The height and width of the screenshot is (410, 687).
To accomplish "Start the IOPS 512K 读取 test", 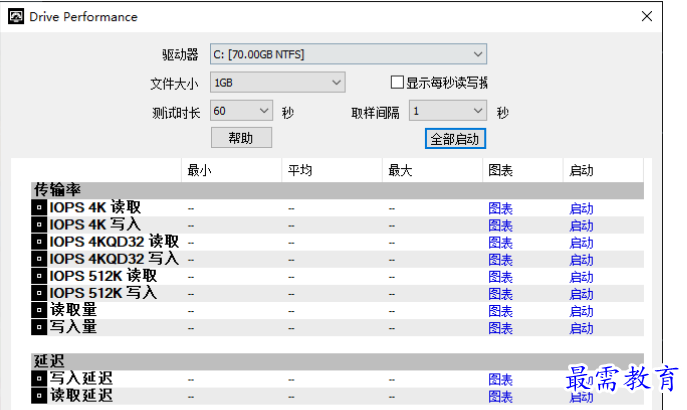I will (581, 277).
